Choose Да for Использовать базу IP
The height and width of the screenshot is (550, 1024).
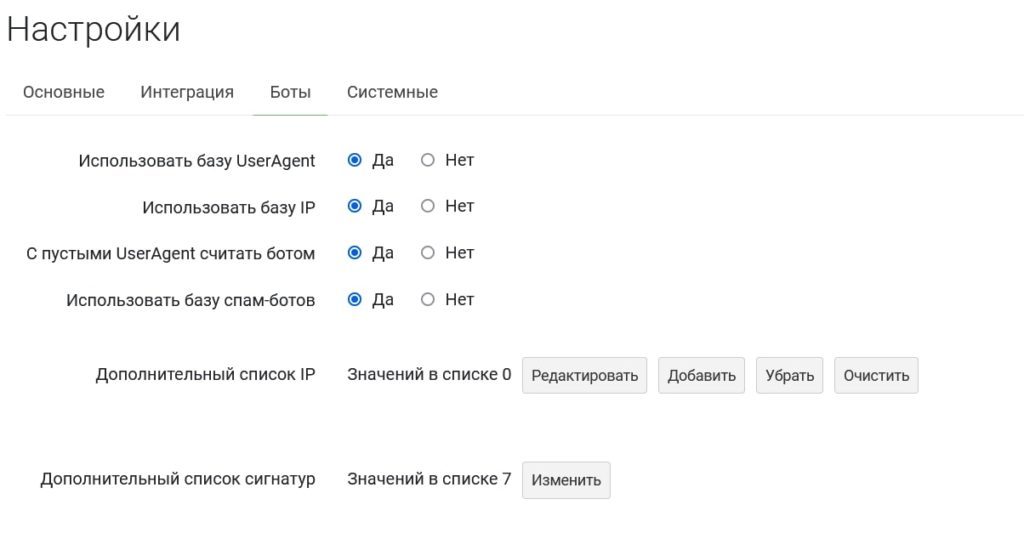pos(355,206)
